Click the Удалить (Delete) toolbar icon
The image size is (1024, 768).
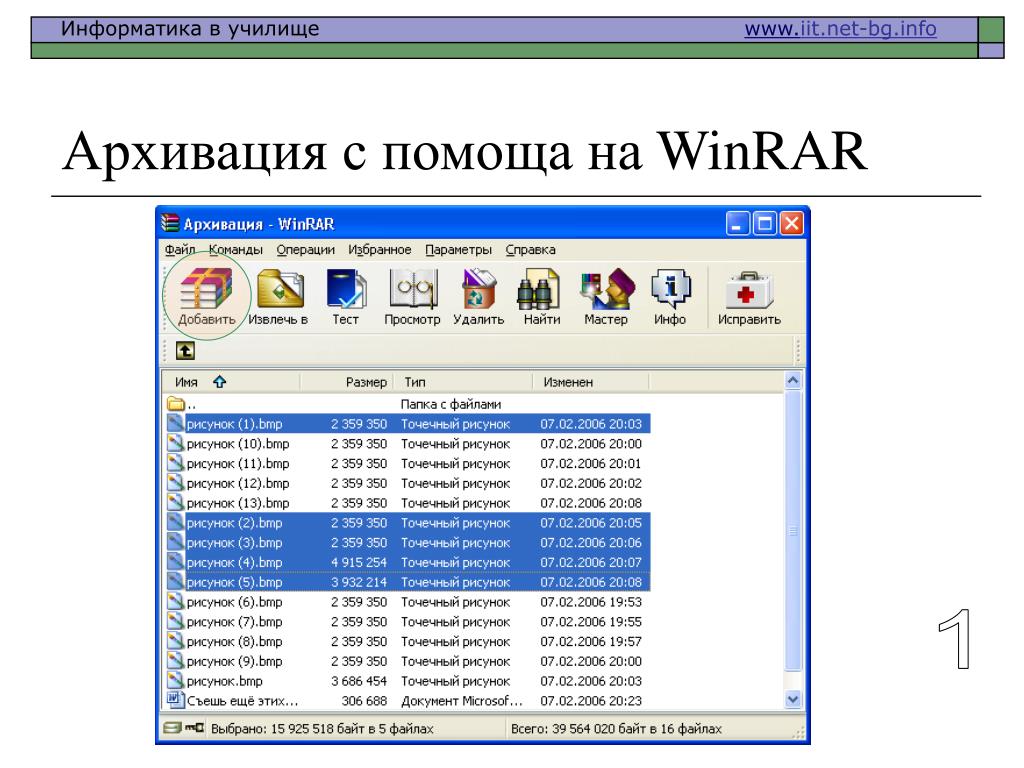[479, 297]
